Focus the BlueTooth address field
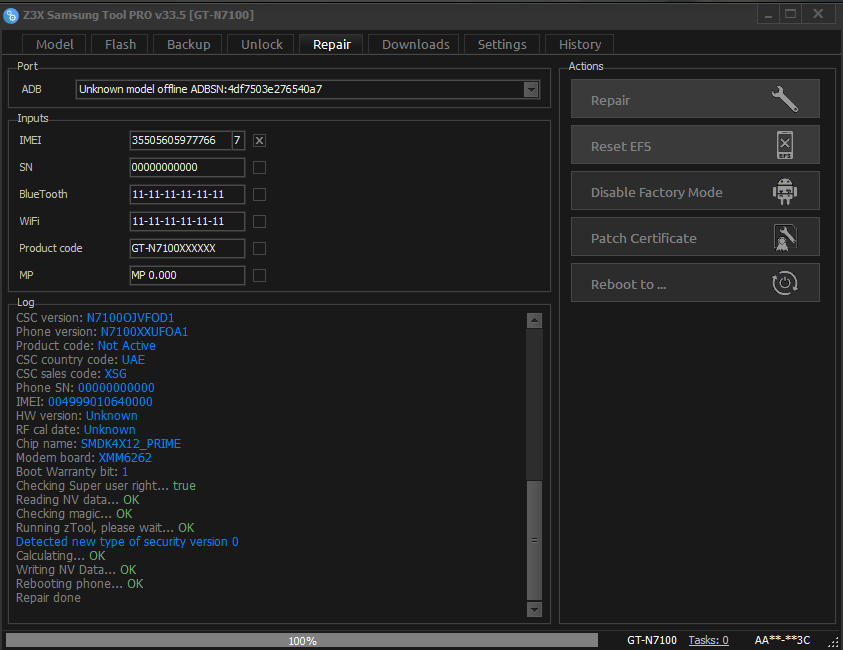 point(187,195)
